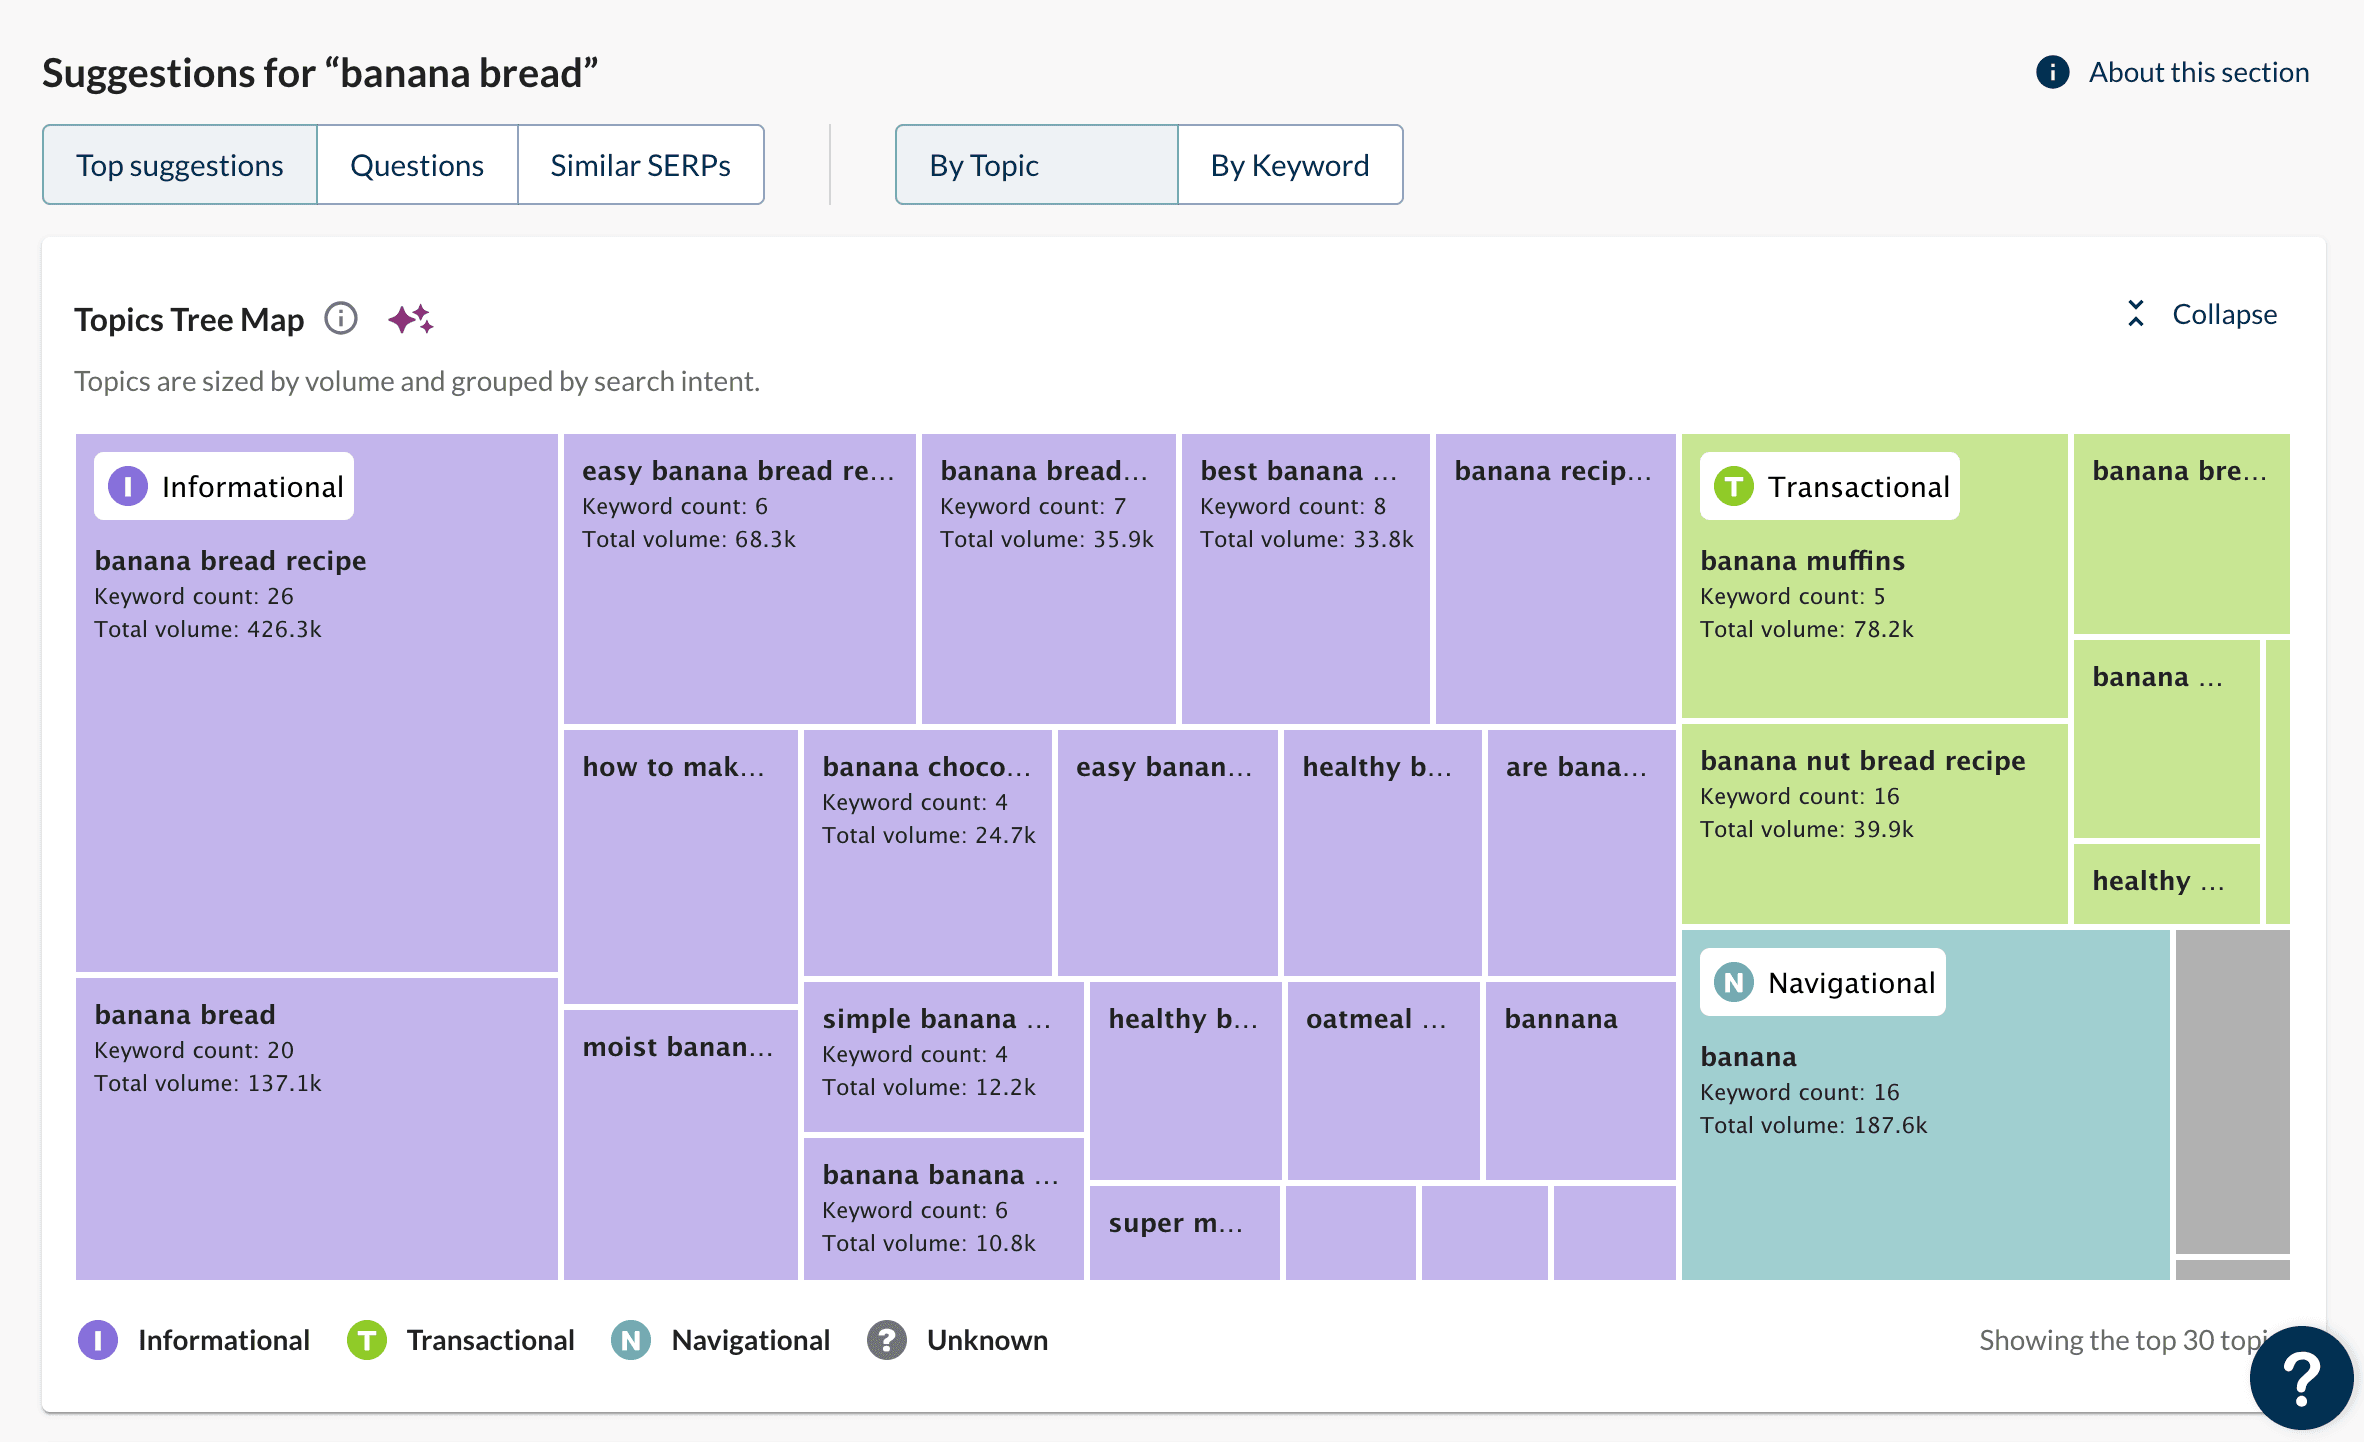Click the gray Unknown intent tile

[2232, 1090]
